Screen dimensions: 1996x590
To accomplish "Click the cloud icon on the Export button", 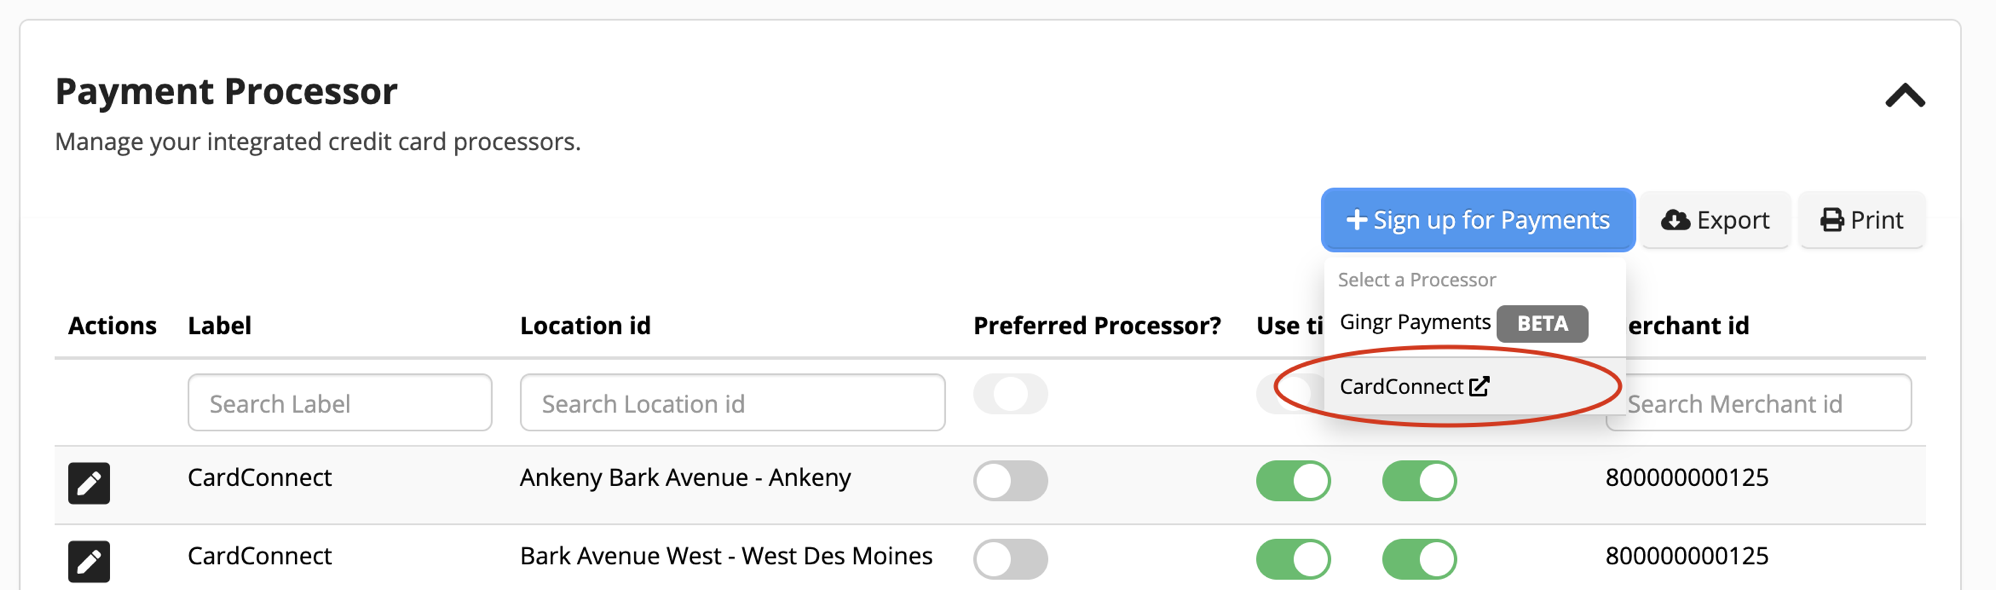I will coord(1676,219).
